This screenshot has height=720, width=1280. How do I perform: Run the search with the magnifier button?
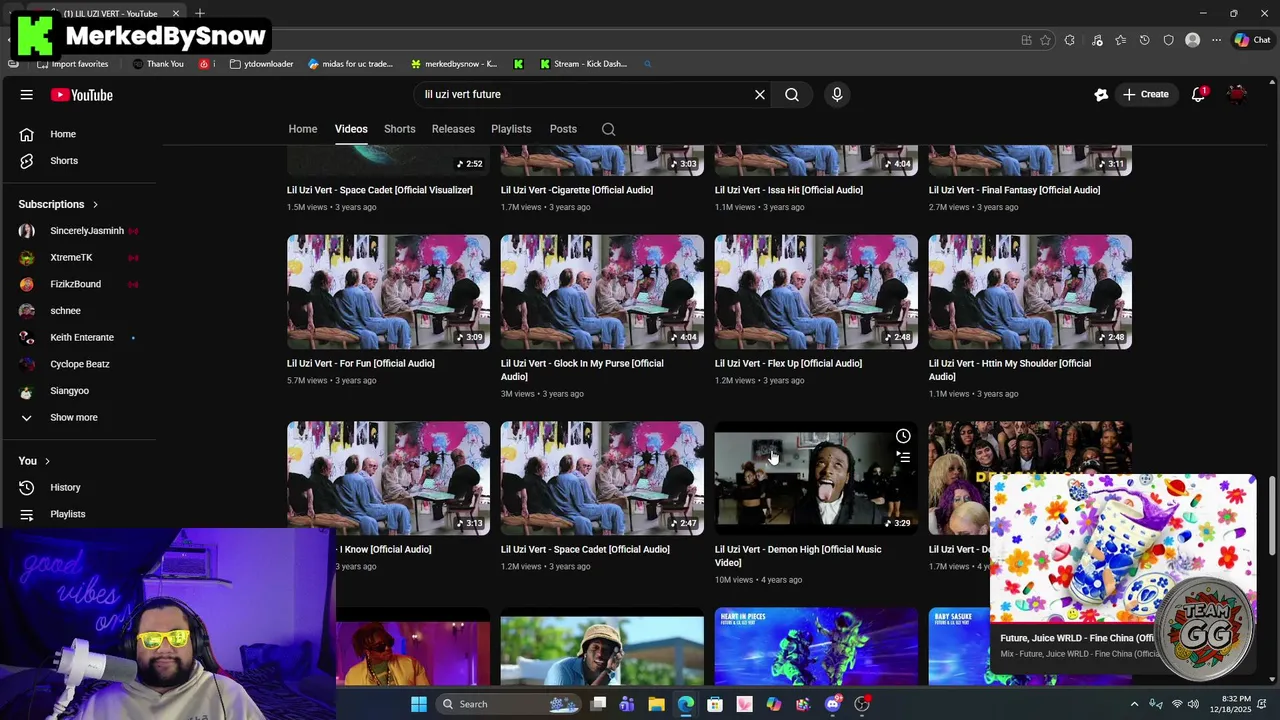(792, 95)
